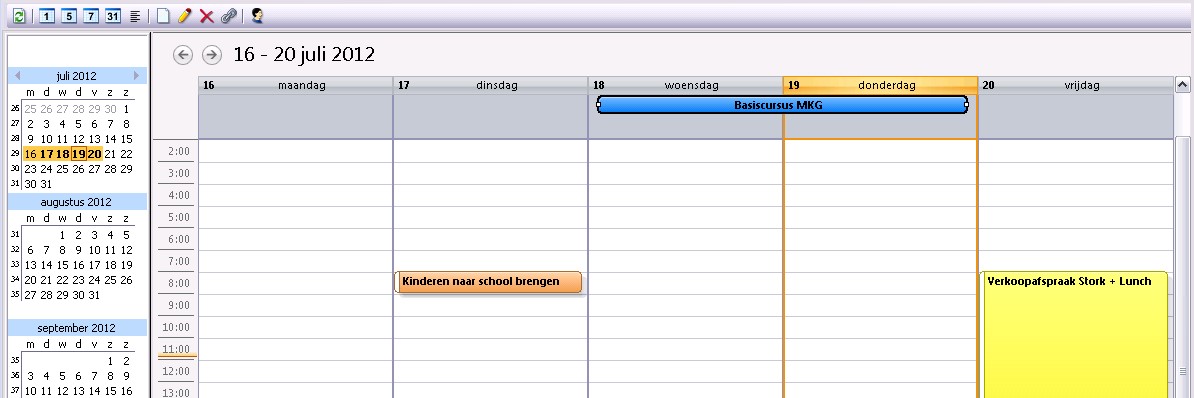Edit appointment using the pencil icon
Viewport: 1194px width, 398px height.
(x=184, y=15)
